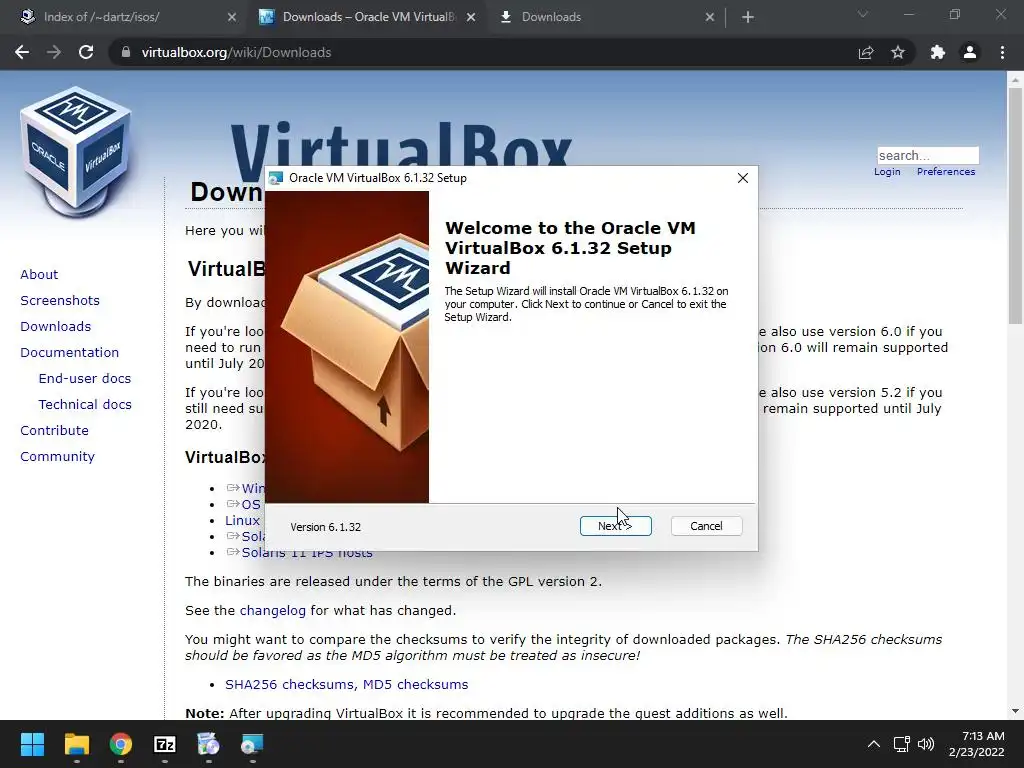This screenshot has height=768, width=1024.
Task: Switch to the Index of /~dartz/isos/ tab
Action: 129,17
